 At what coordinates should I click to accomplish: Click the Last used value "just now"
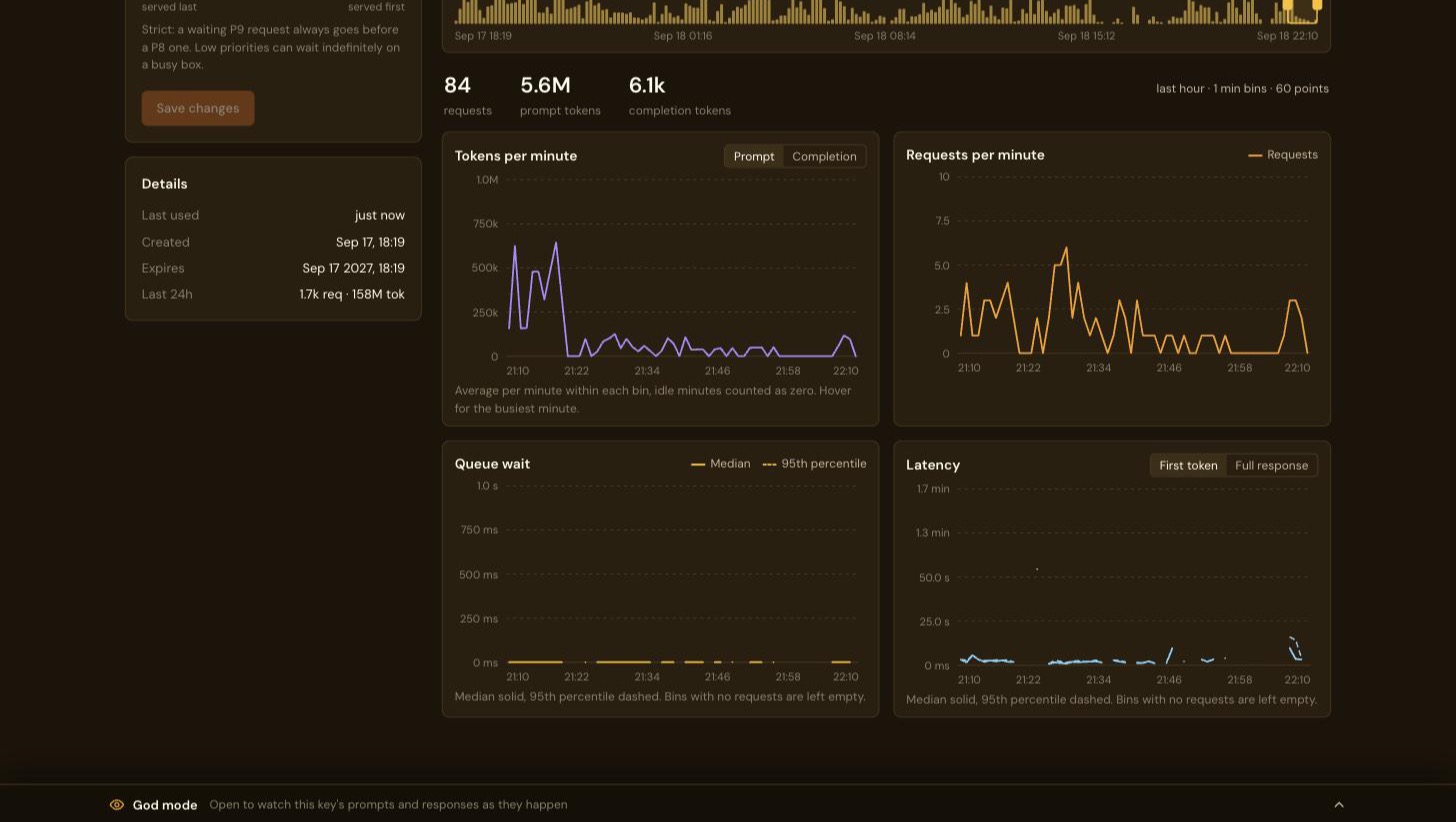[380, 216]
